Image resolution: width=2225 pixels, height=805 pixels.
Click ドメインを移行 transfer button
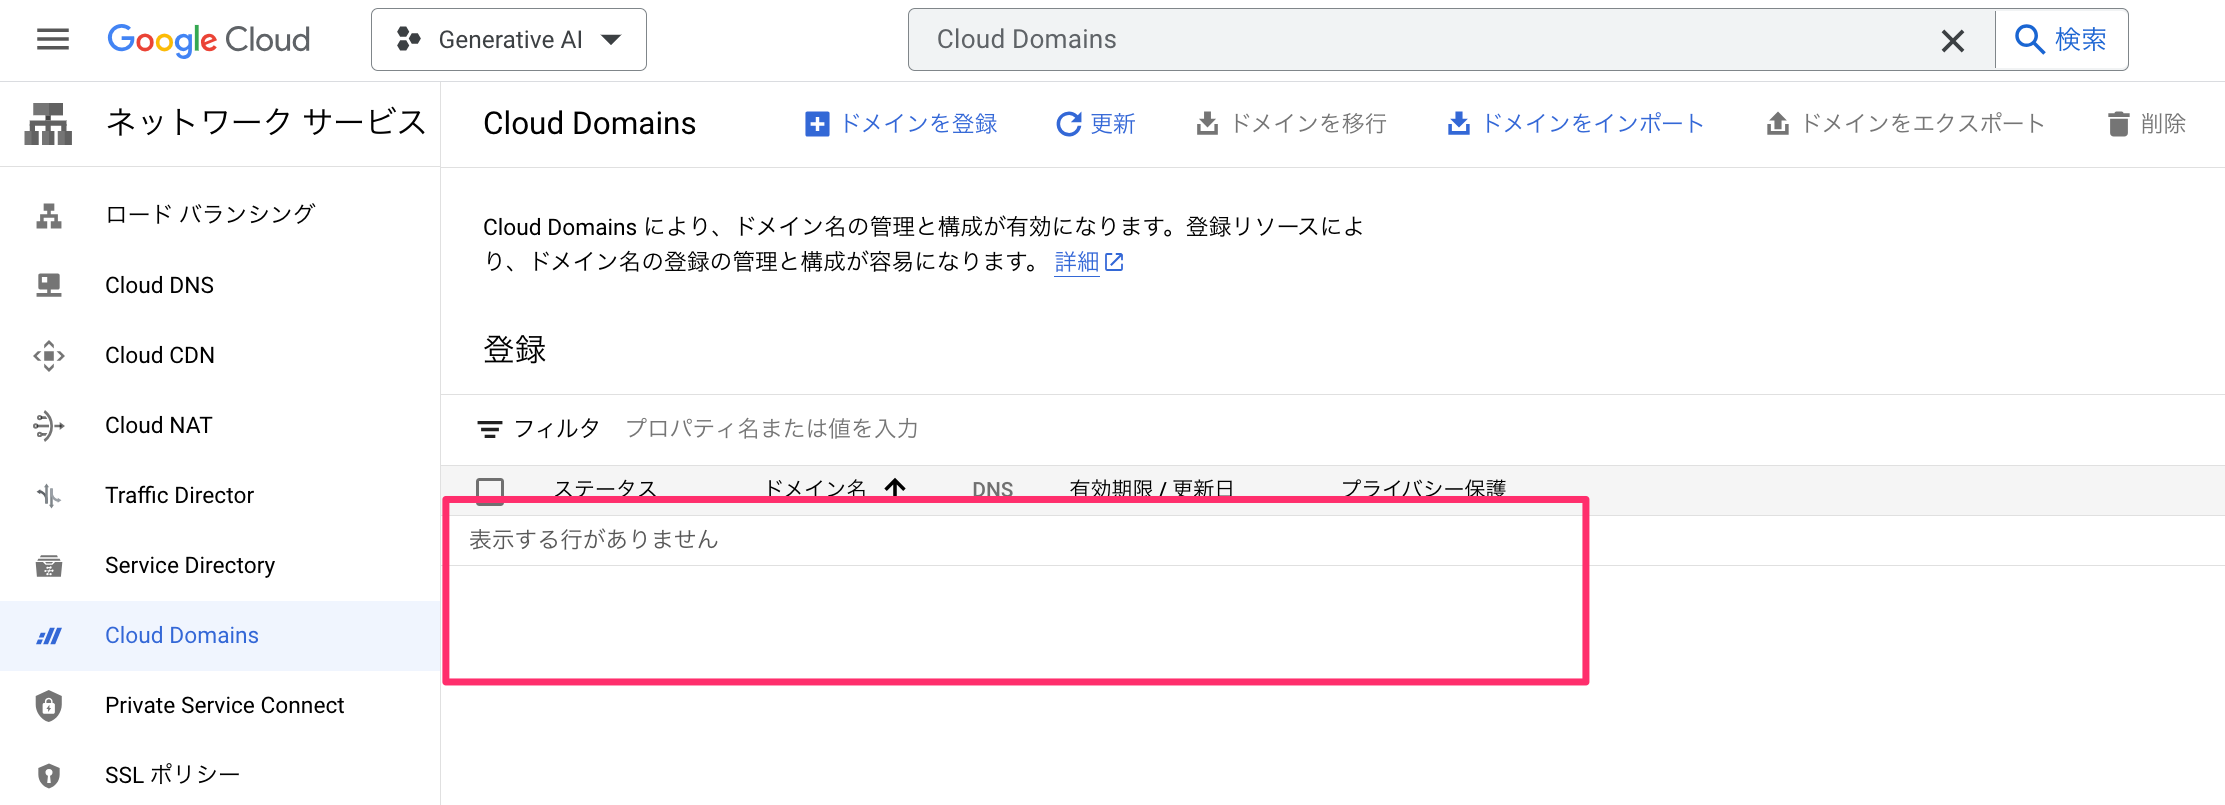[1291, 123]
